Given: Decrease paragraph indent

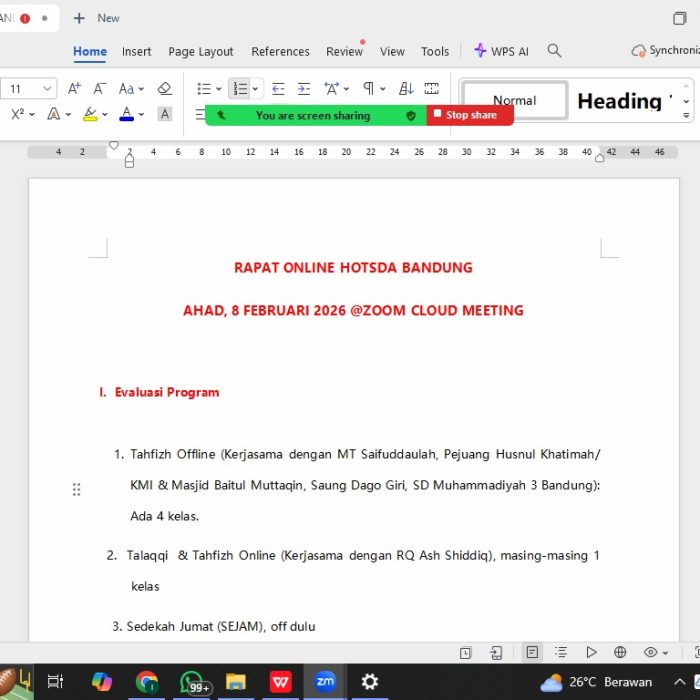Looking at the screenshot, I should [x=278, y=88].
